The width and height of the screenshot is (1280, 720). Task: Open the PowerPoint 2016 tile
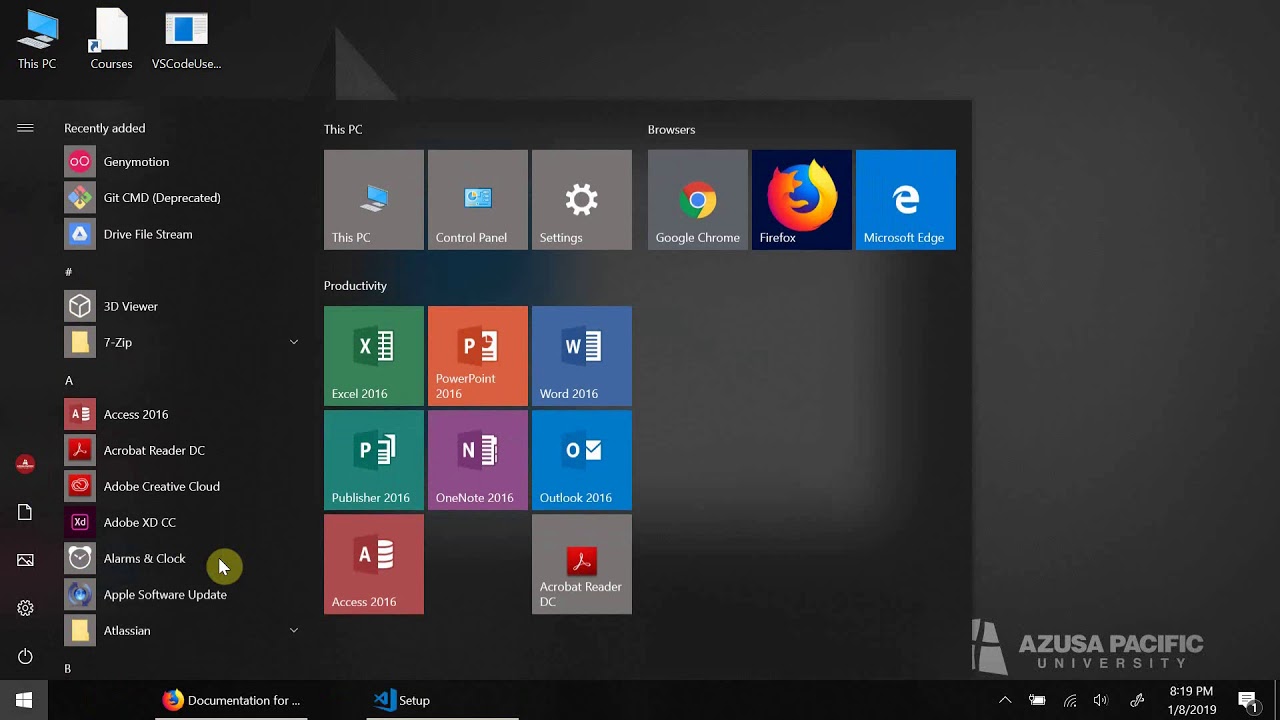click(478, 356)
